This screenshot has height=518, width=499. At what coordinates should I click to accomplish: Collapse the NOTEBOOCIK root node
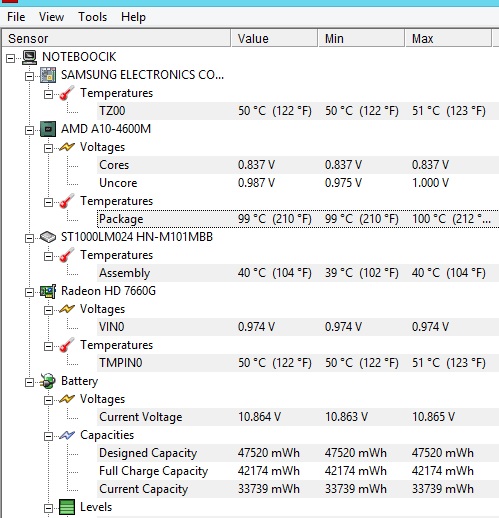10,58
